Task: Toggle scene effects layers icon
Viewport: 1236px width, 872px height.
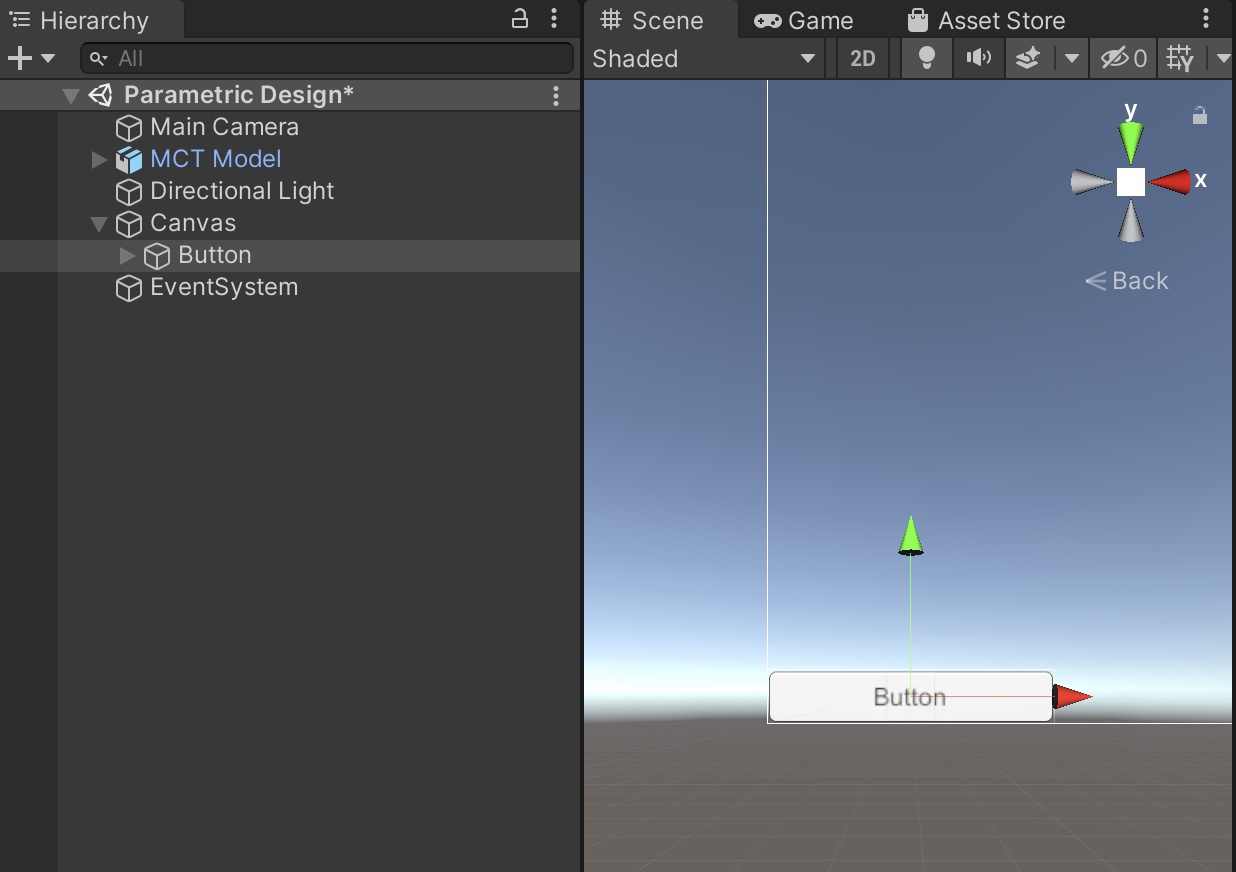Action: pos(1028,59)
